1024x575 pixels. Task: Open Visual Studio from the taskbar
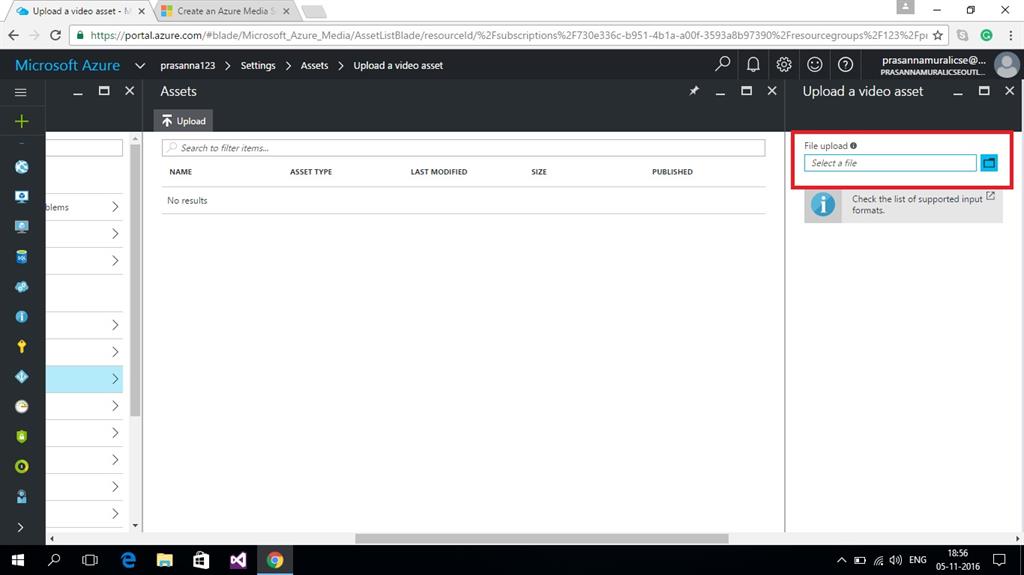click(x=238, y=560)
